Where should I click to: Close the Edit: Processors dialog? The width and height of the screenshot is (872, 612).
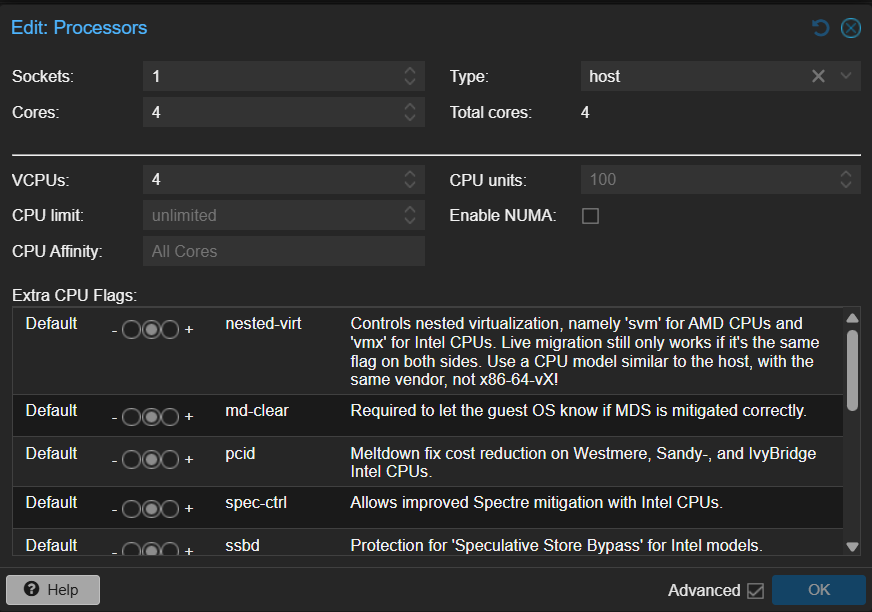pos(850,28)
